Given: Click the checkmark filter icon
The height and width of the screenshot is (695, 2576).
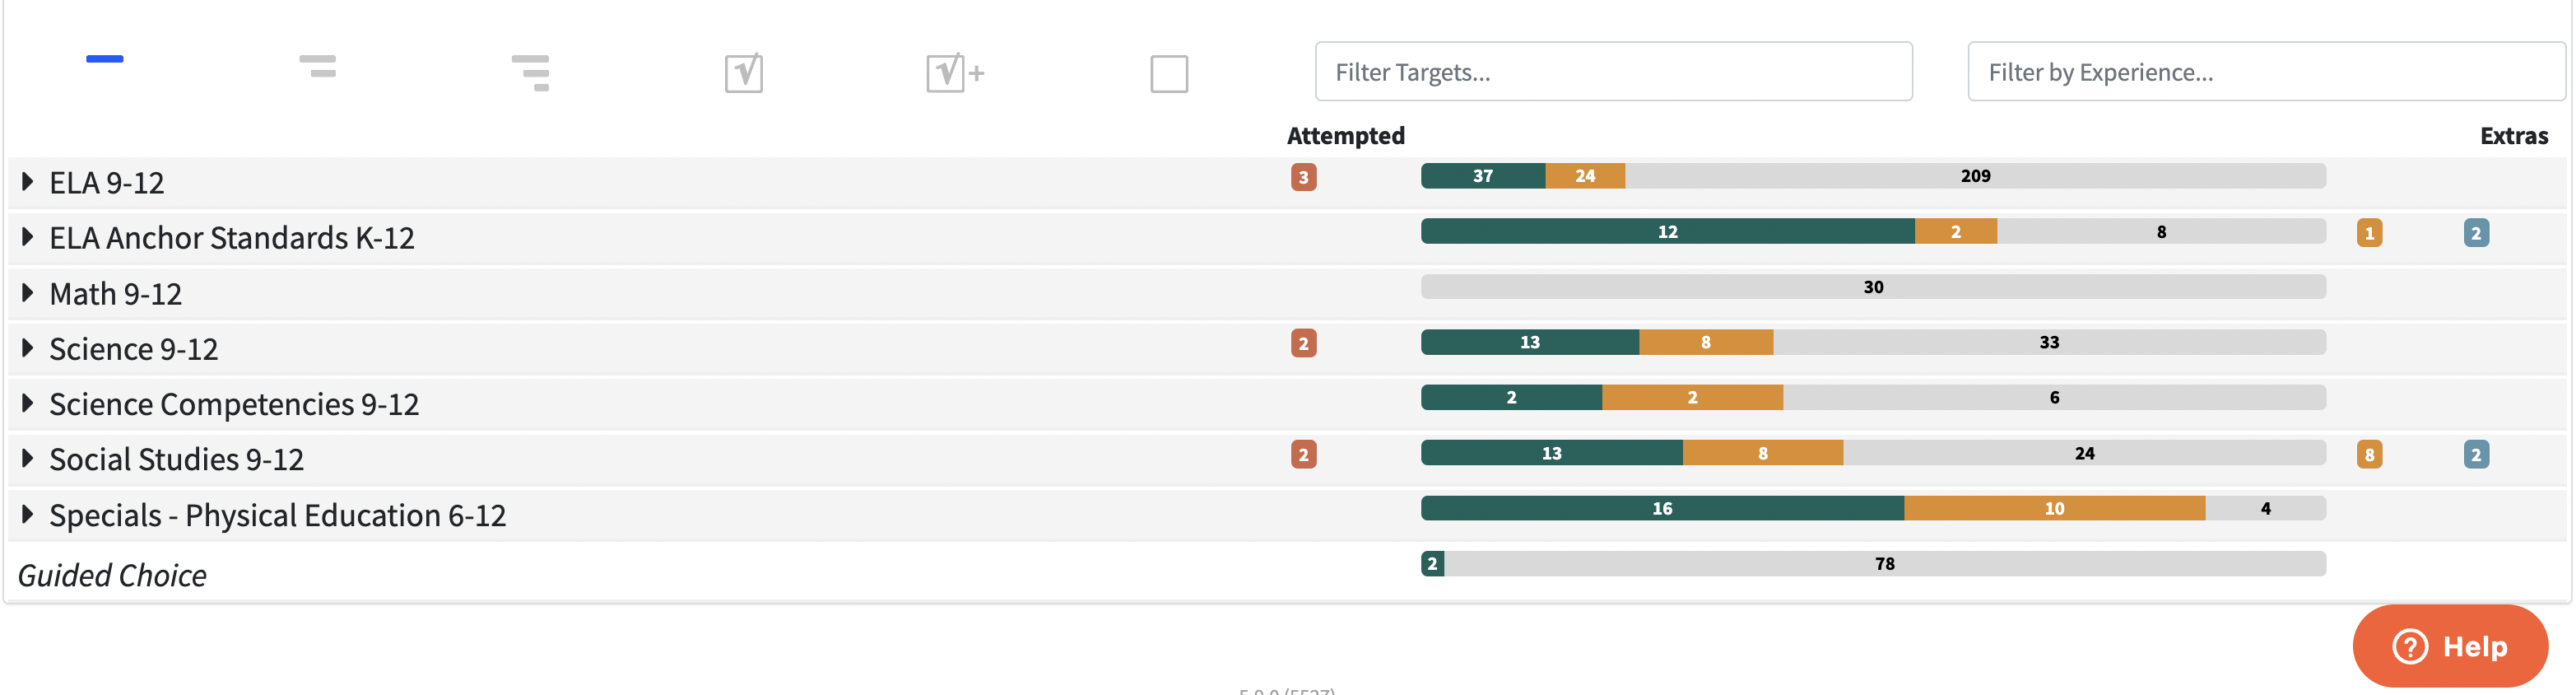Looking at the screenshot, I should click(x=744, y=73).
